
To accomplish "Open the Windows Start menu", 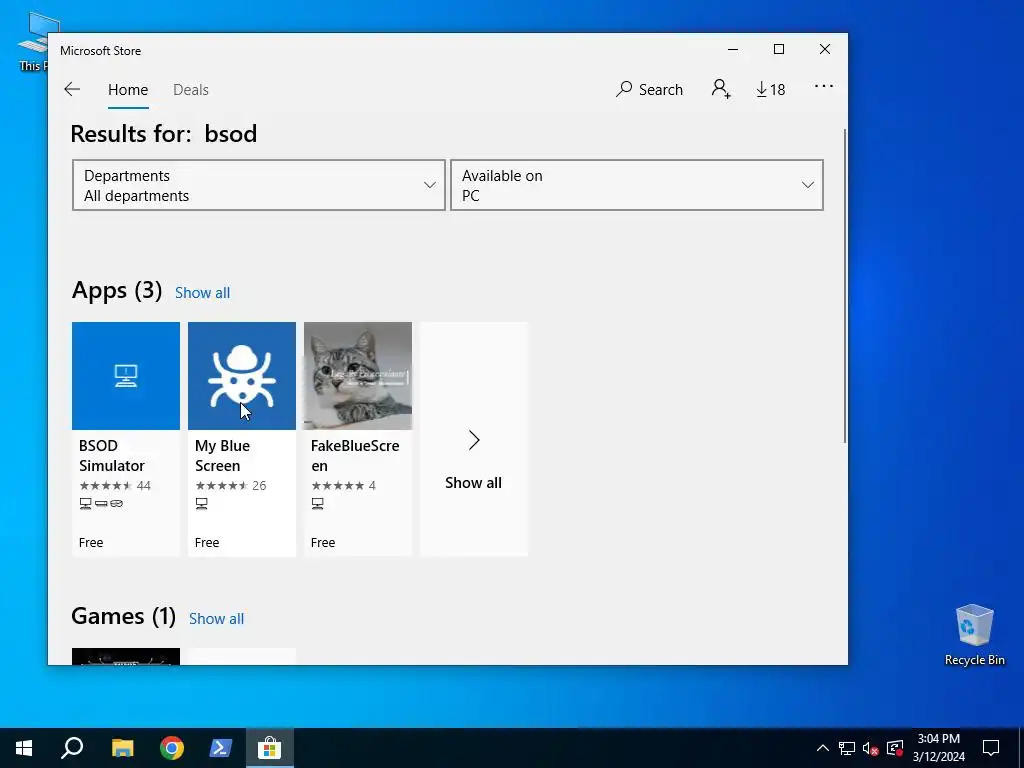I will pos(24,748).
